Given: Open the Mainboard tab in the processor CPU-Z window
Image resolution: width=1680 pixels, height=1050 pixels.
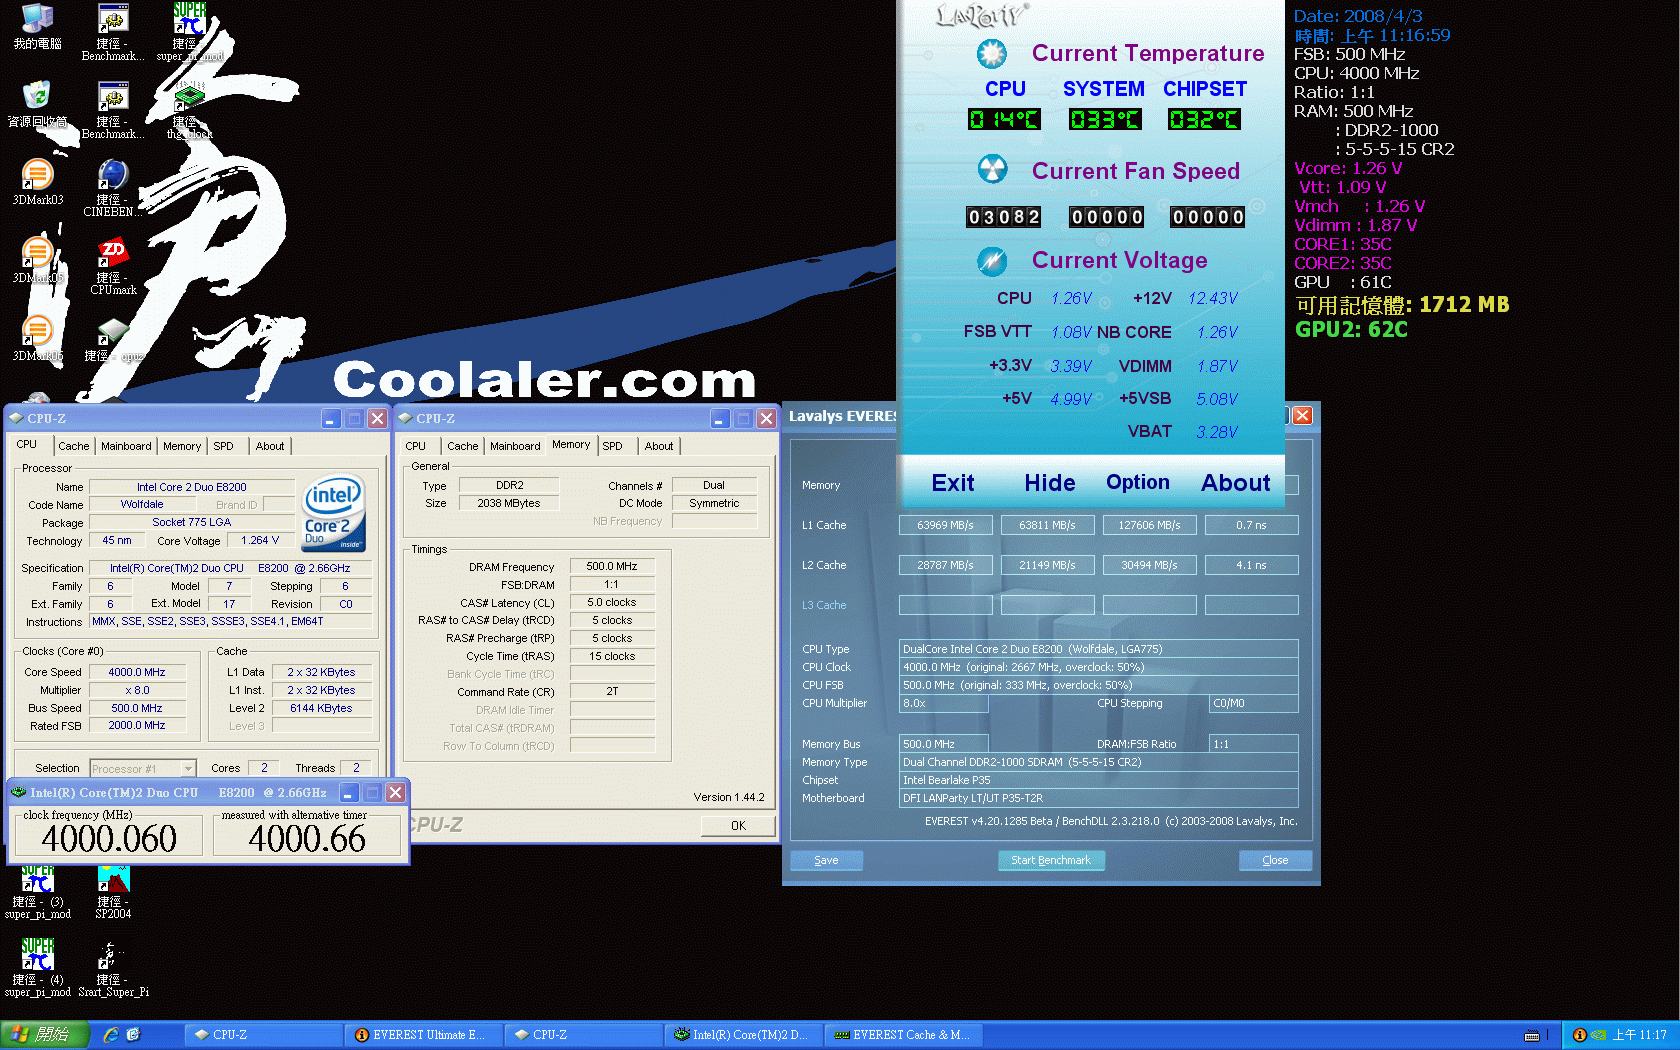Looking at the screenshot, I should tap(126, 446).
